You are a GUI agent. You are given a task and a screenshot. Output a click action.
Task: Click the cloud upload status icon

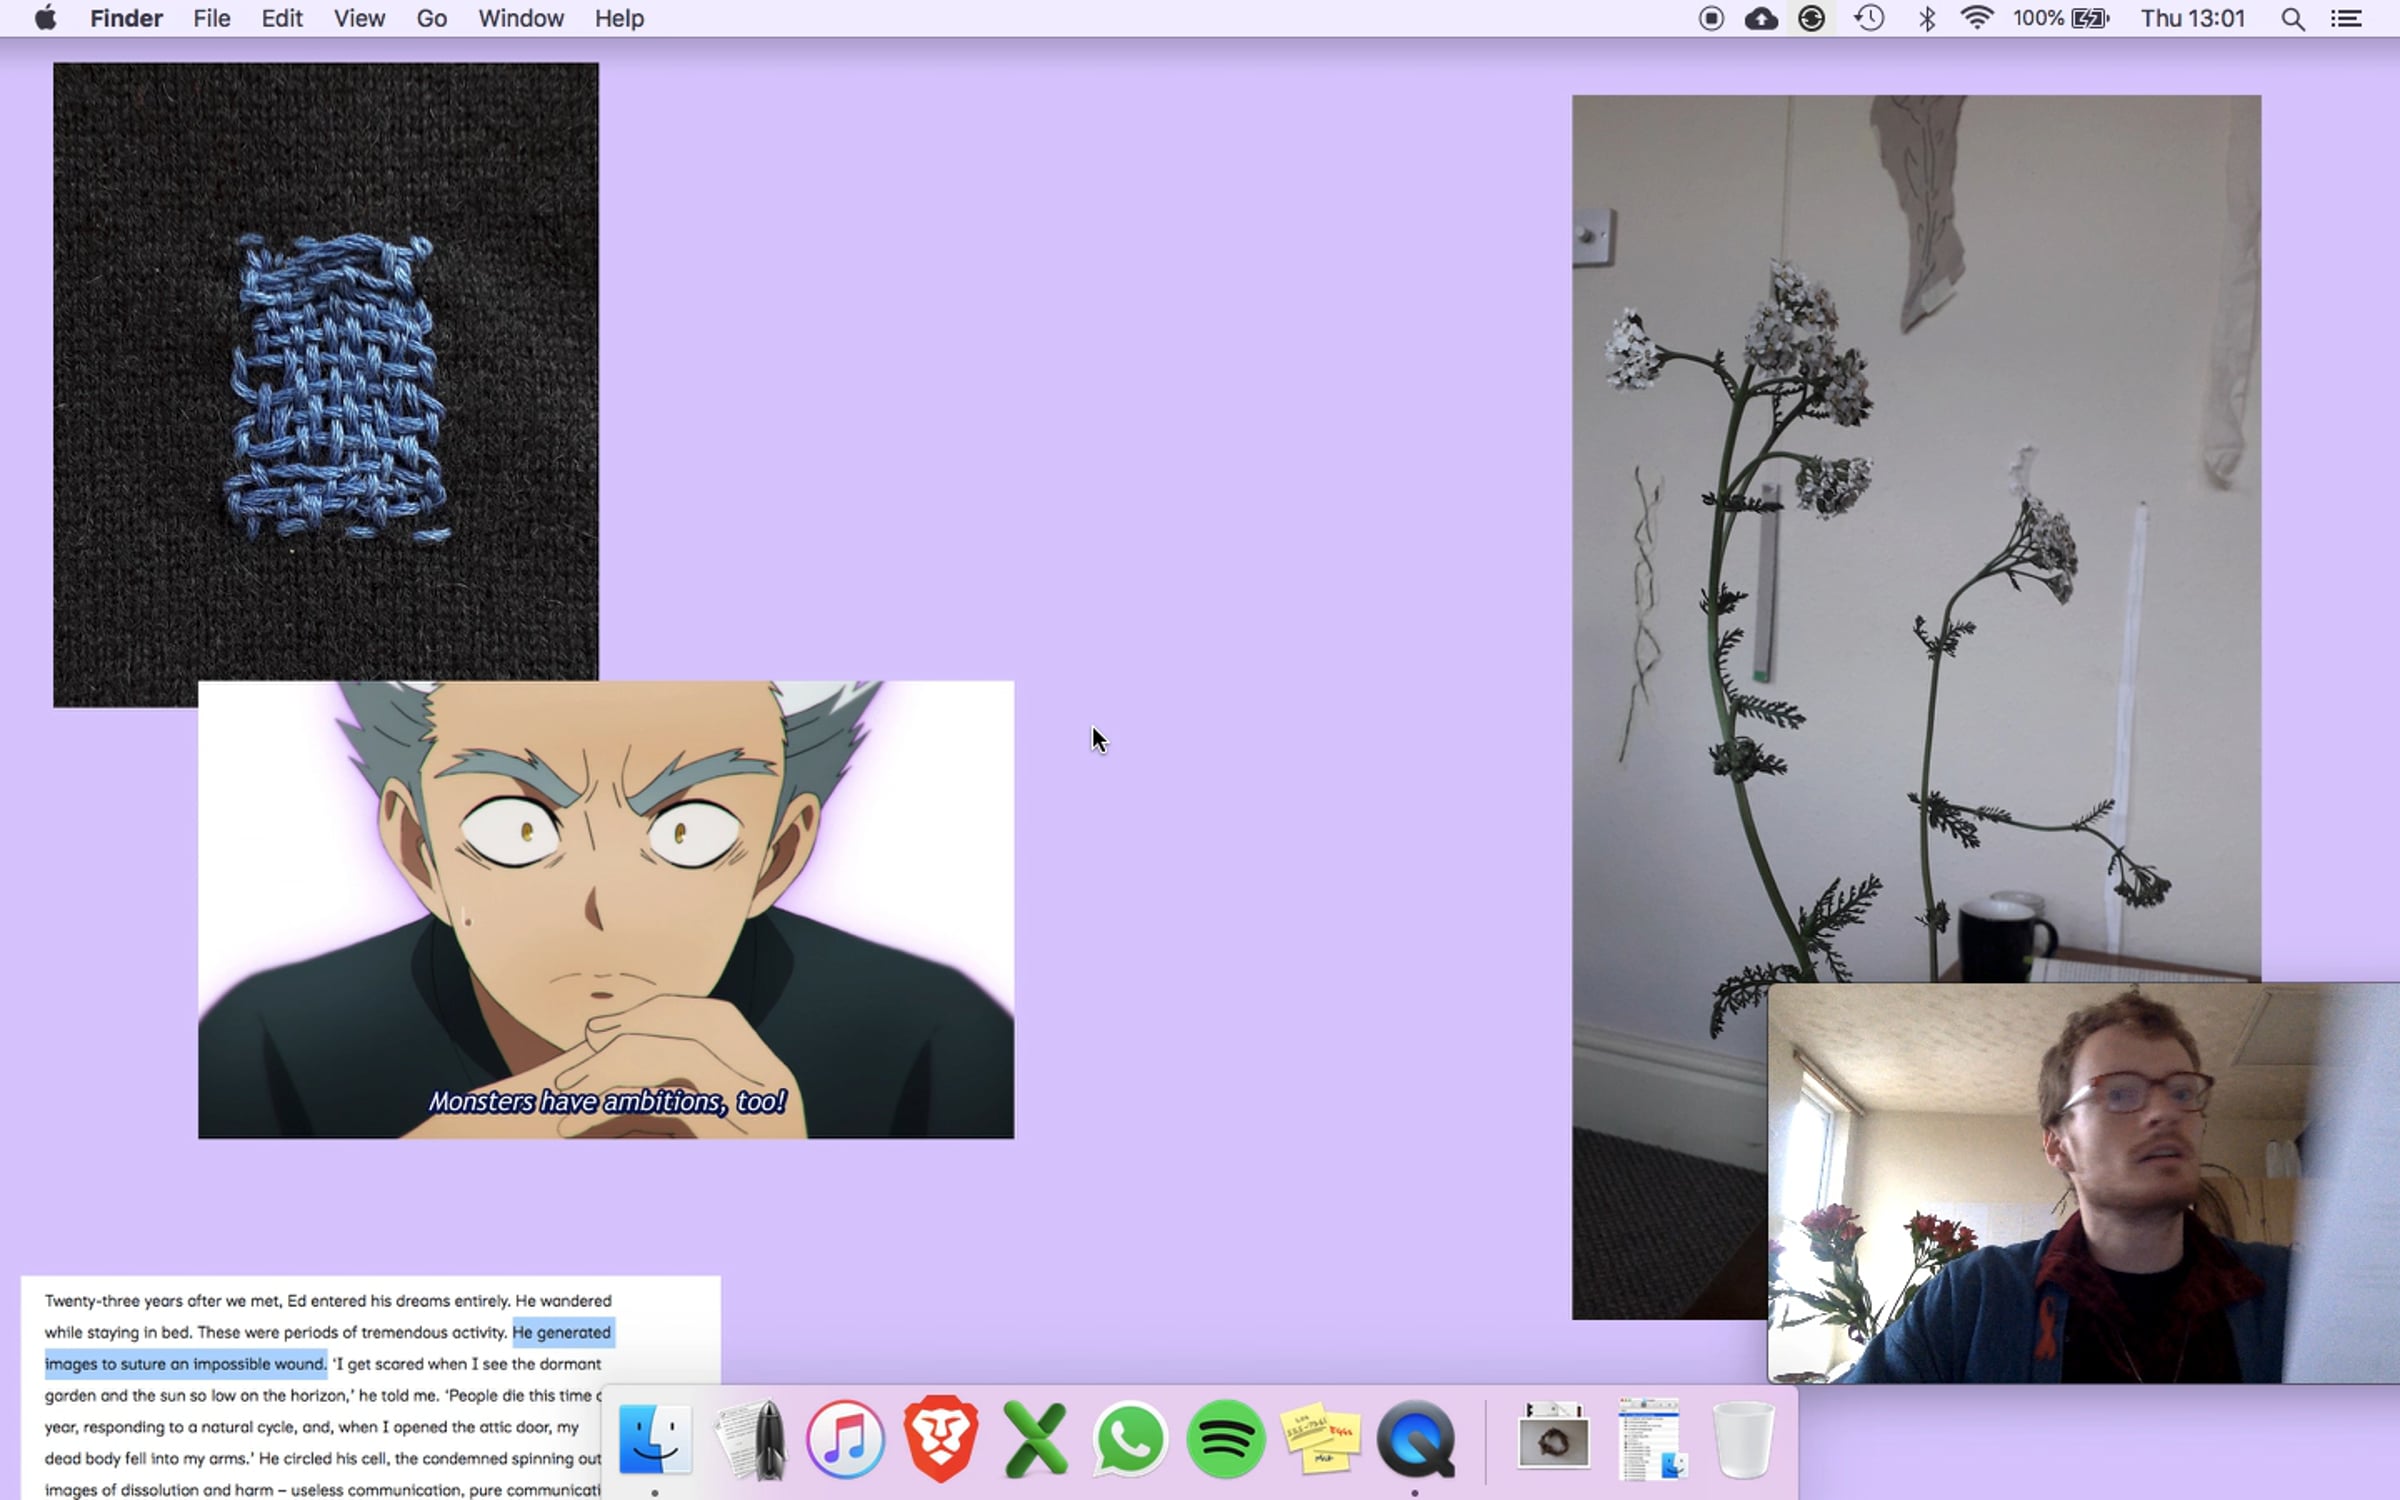click(1761, 18)
